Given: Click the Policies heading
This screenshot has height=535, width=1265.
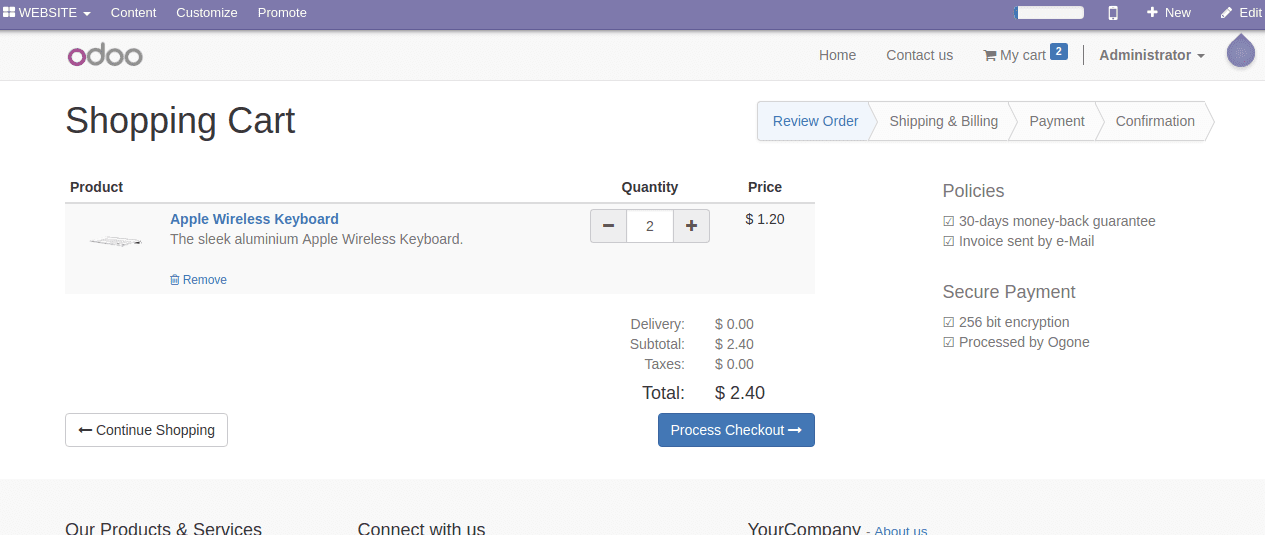Looking at the screenshot, I should click(x=973, y=191).
